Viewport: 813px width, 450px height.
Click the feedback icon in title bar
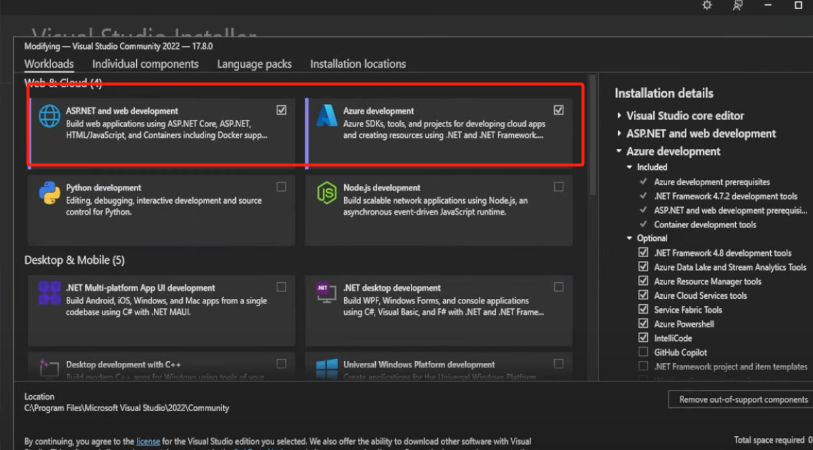click(737, 5)
